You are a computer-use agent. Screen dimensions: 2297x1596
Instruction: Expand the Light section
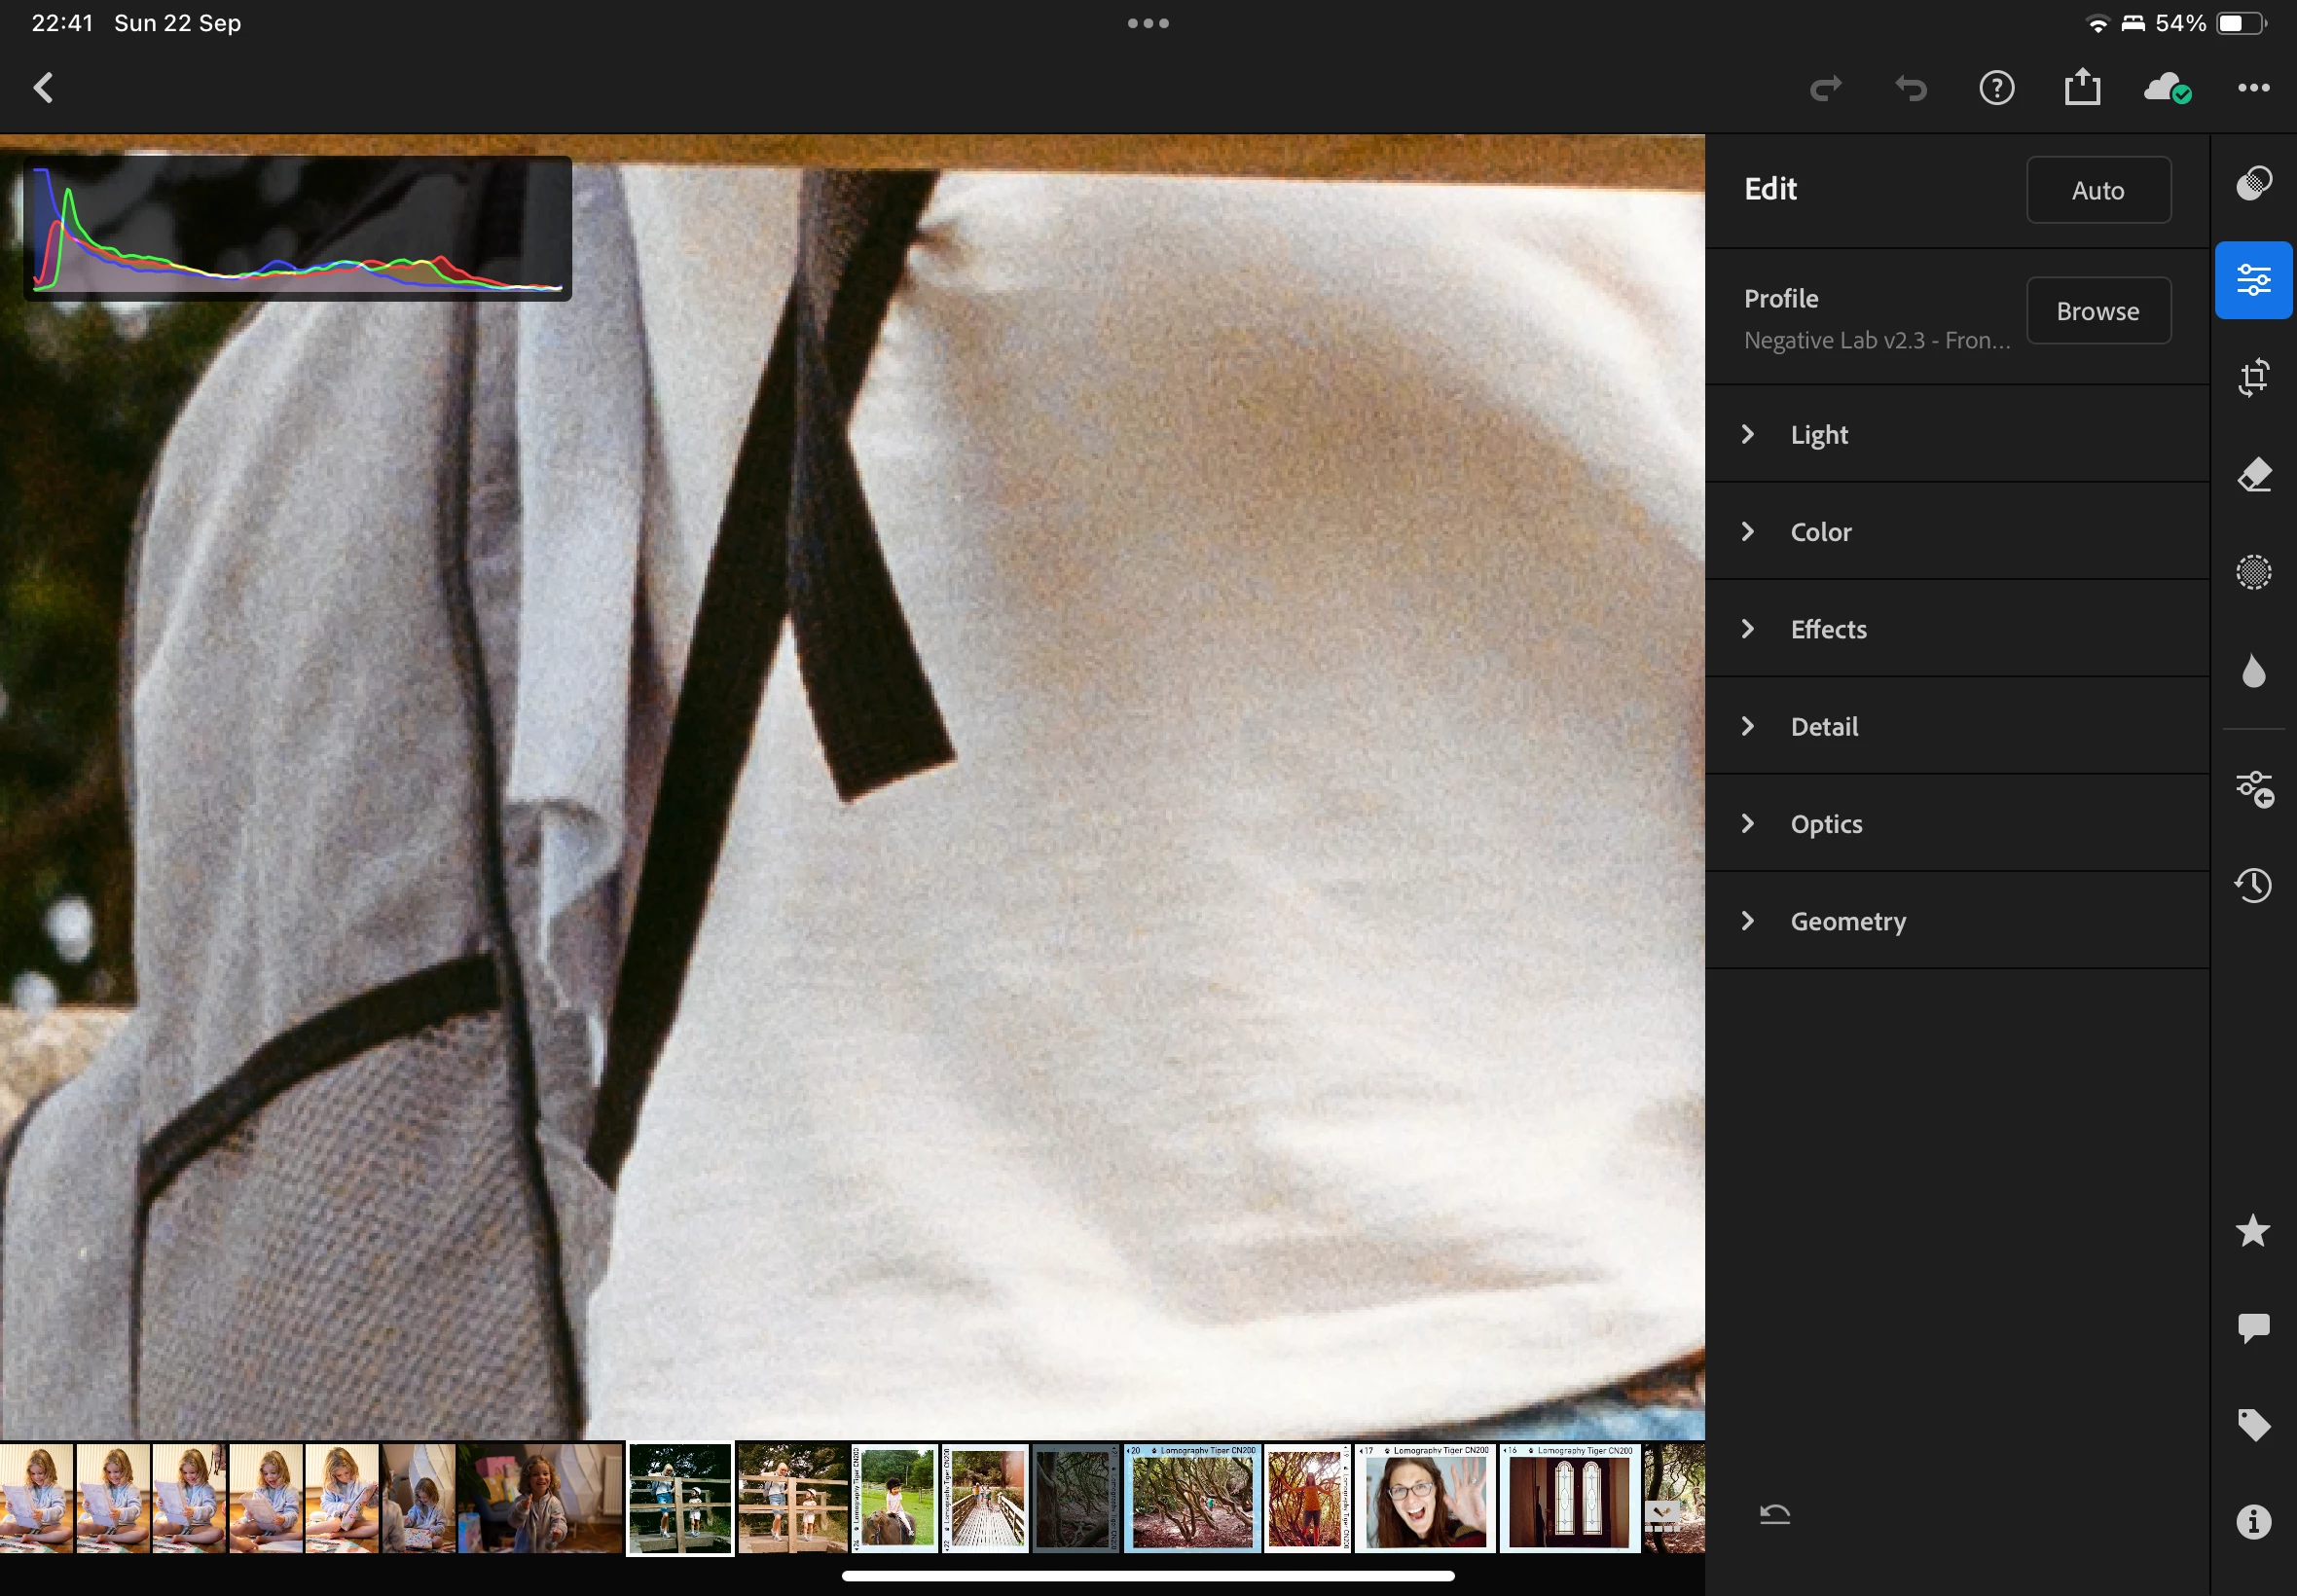[1819, 434]
